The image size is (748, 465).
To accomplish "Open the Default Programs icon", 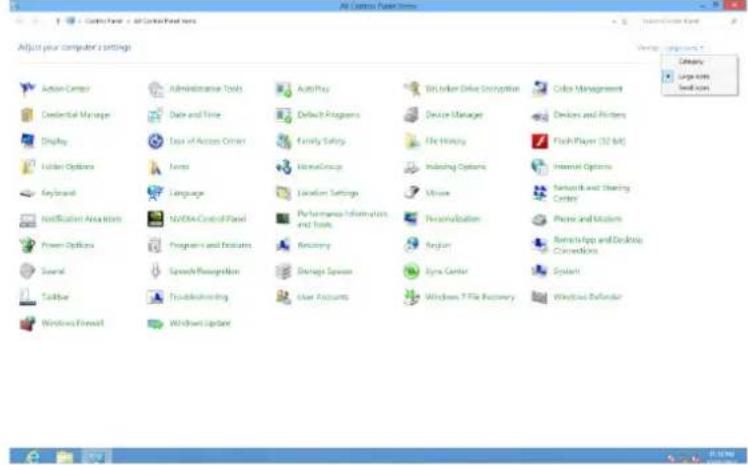I will click(283, 115).
